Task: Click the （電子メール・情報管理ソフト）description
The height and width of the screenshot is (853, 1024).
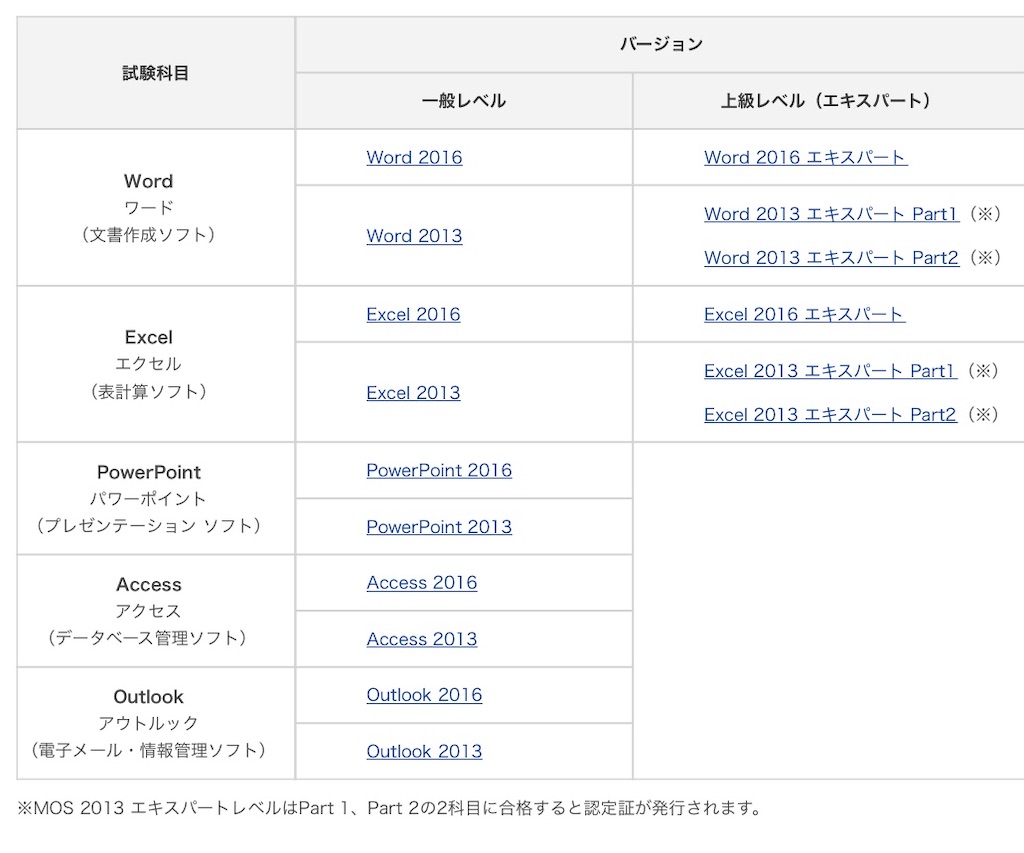Action: pos(149,750)
